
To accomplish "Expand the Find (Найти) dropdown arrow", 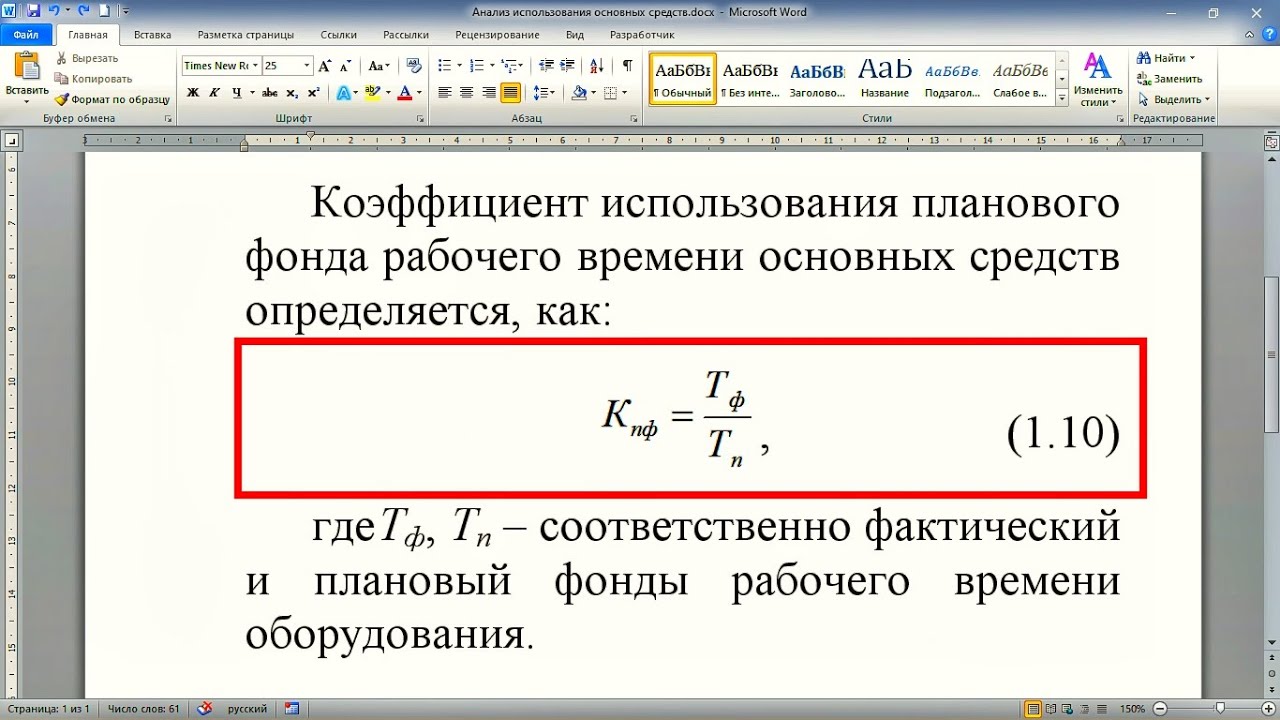I will [1192, 58].
